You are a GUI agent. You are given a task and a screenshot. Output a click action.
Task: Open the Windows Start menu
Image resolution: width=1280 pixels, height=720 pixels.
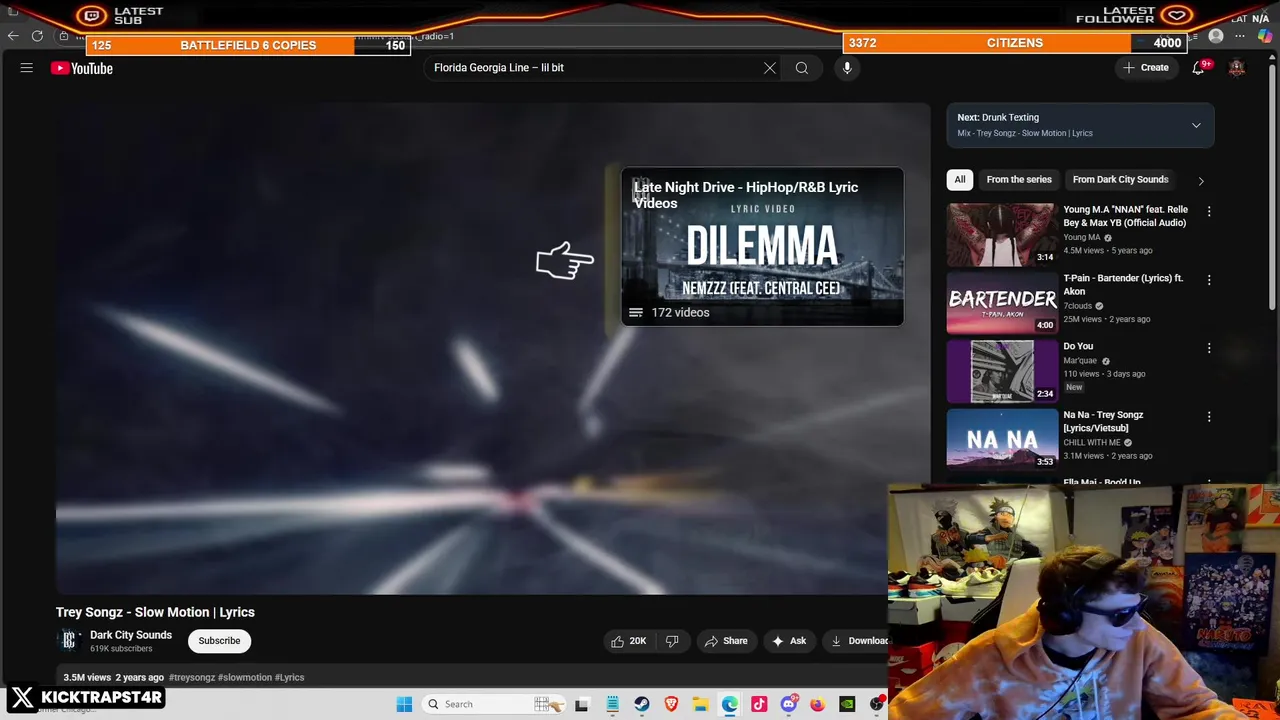pos(404,704)
